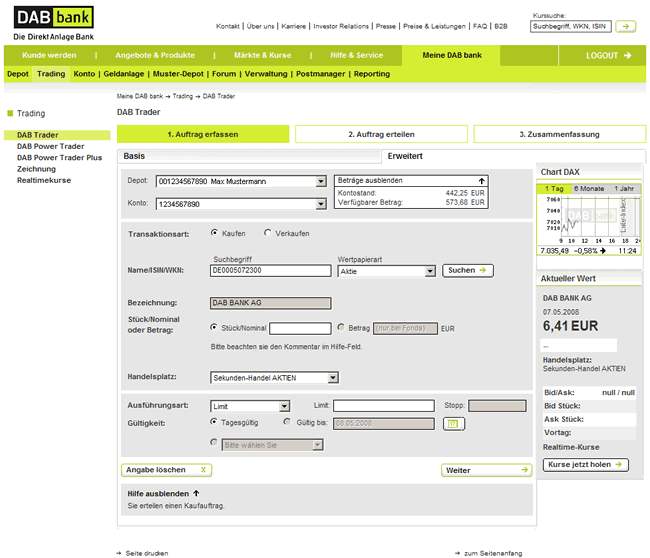
Task: Click the Kontakt top link
Action: (228, 26)
